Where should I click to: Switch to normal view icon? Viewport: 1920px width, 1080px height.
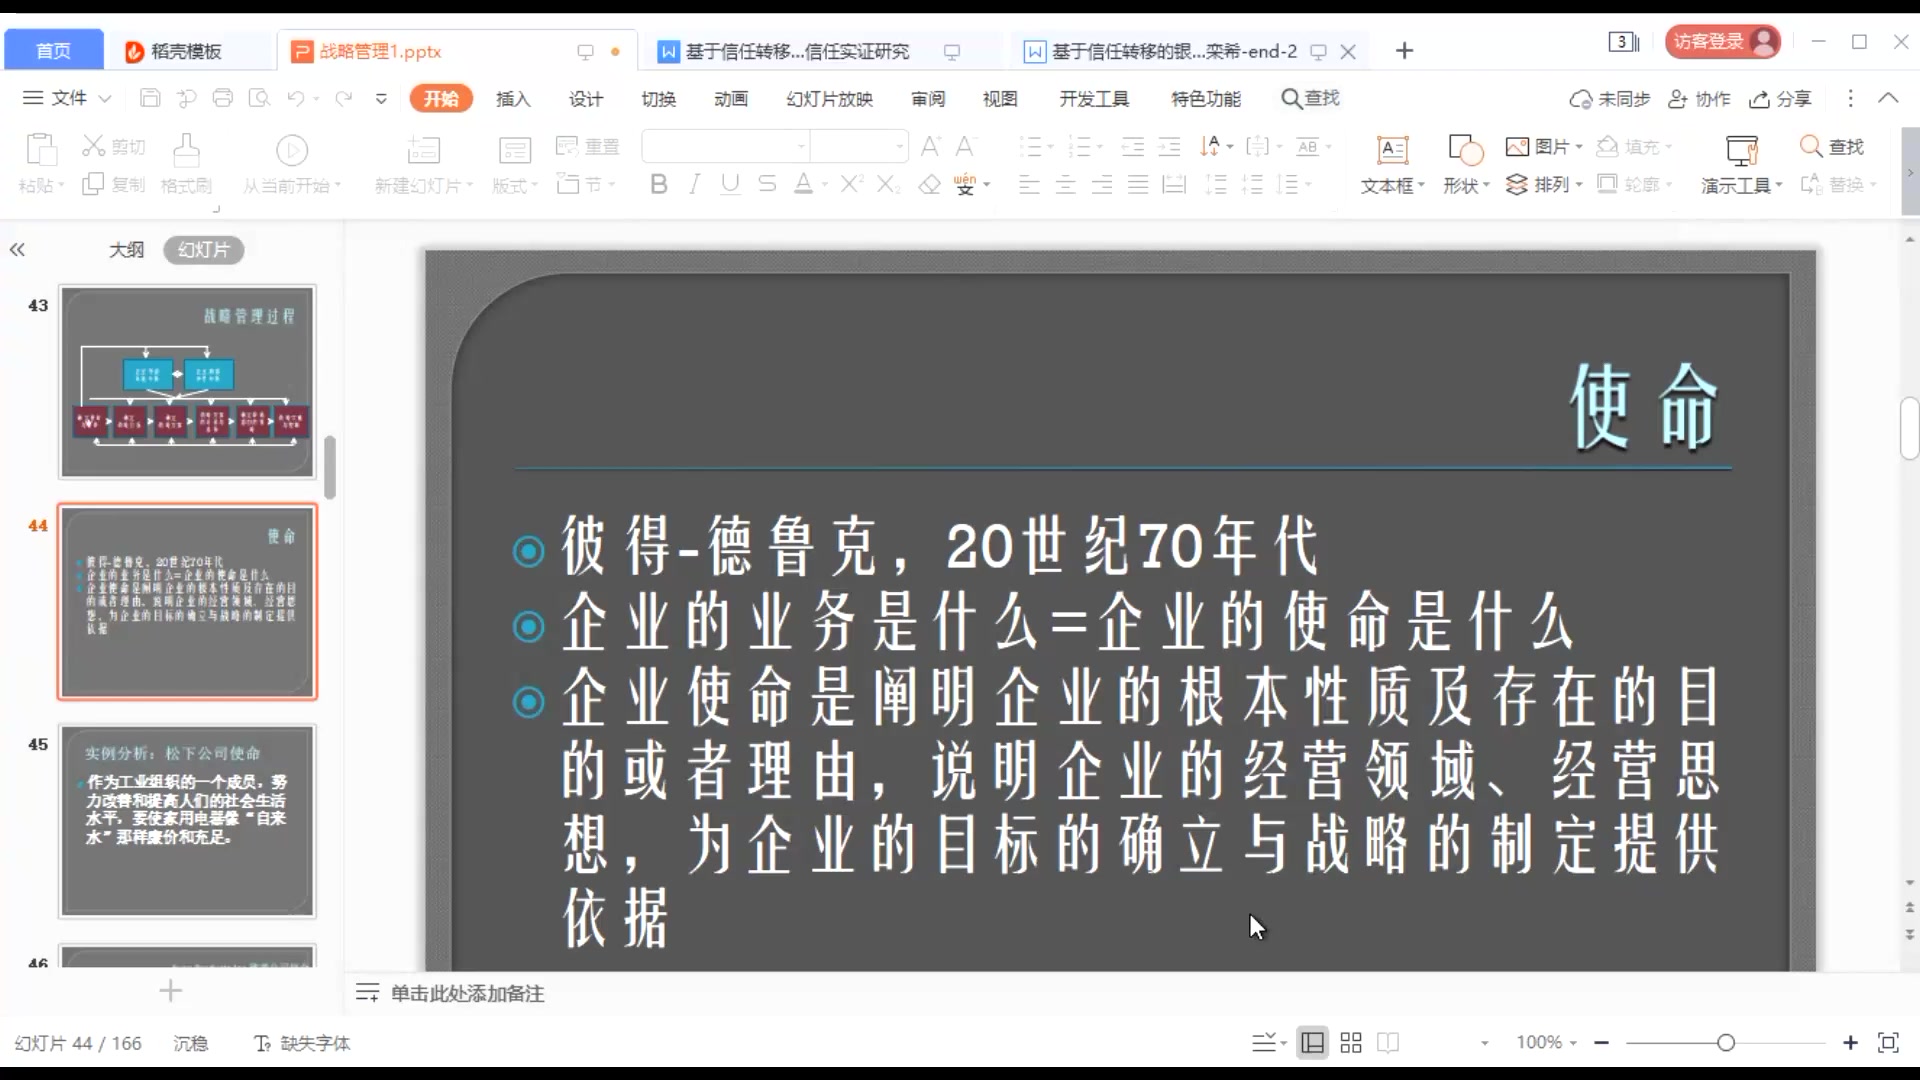1312,1043
